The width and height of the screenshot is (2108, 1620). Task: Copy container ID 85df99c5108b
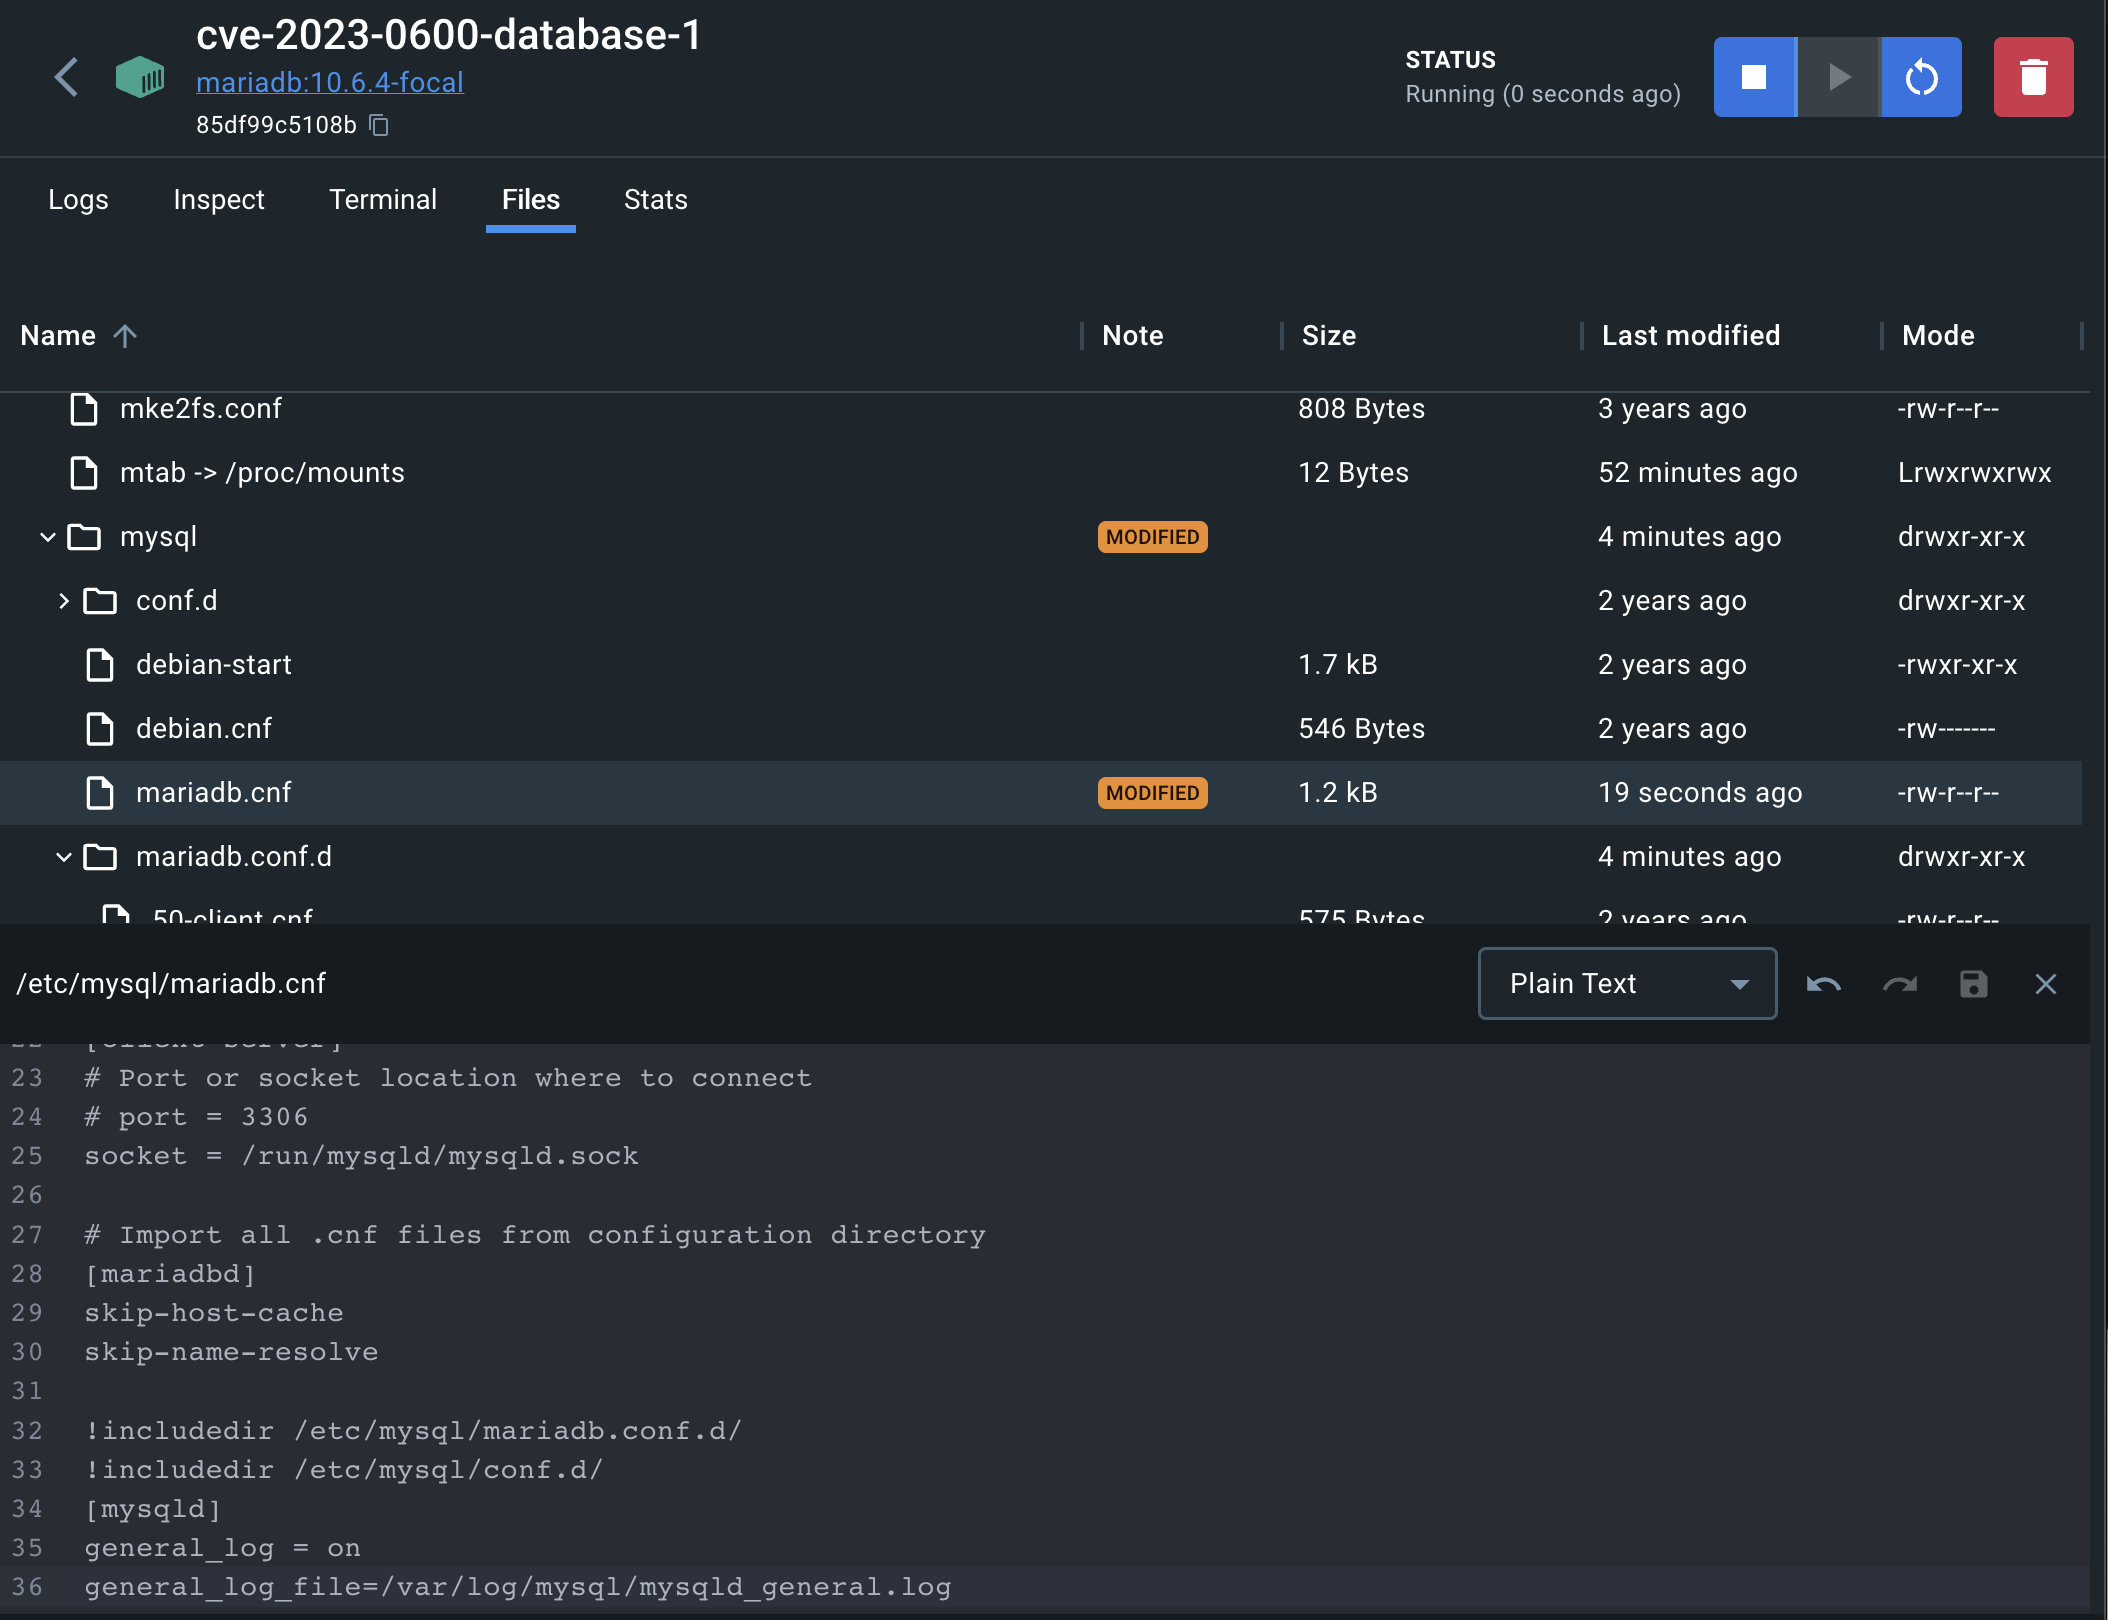[379, 125]
